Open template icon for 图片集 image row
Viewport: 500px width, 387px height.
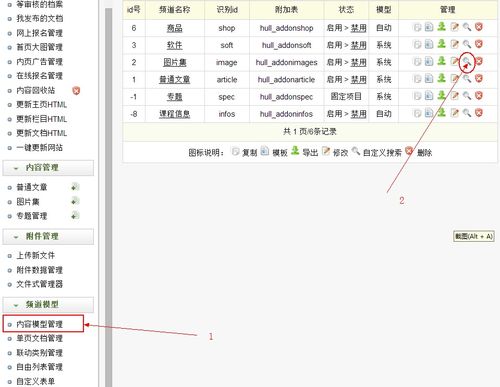point(429,61)
